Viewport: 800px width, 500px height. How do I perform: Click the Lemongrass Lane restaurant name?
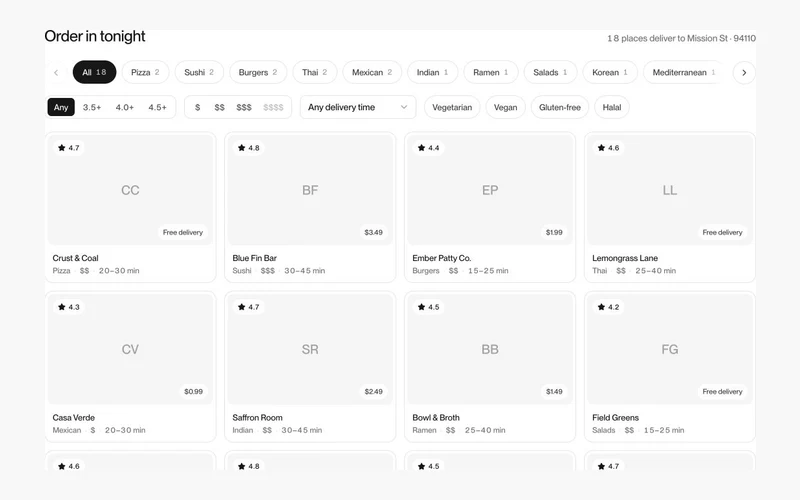point(625,258)
